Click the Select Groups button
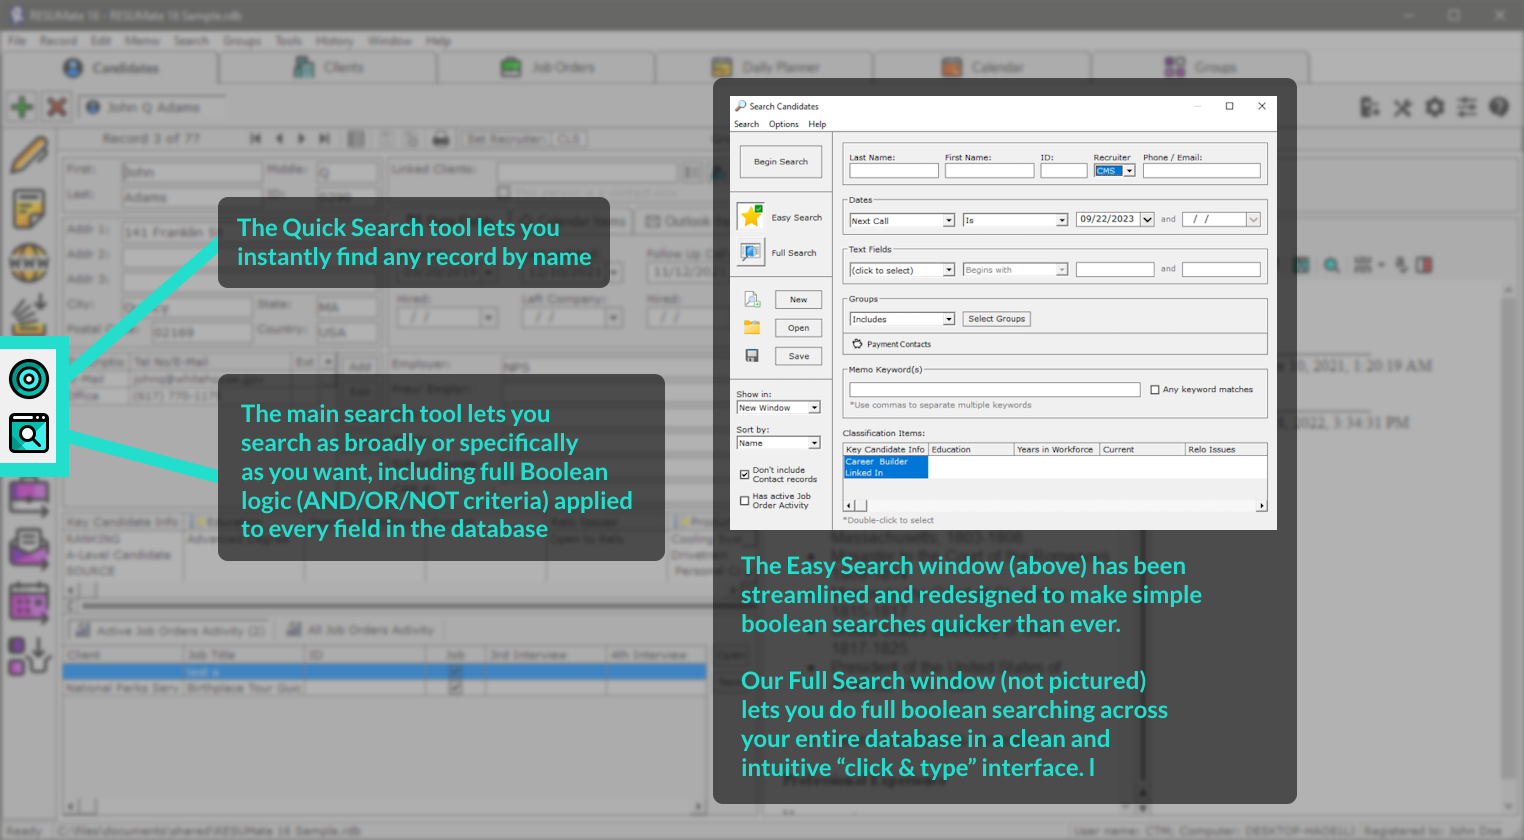The image size is (1524, 840). (x=996, y=319)
